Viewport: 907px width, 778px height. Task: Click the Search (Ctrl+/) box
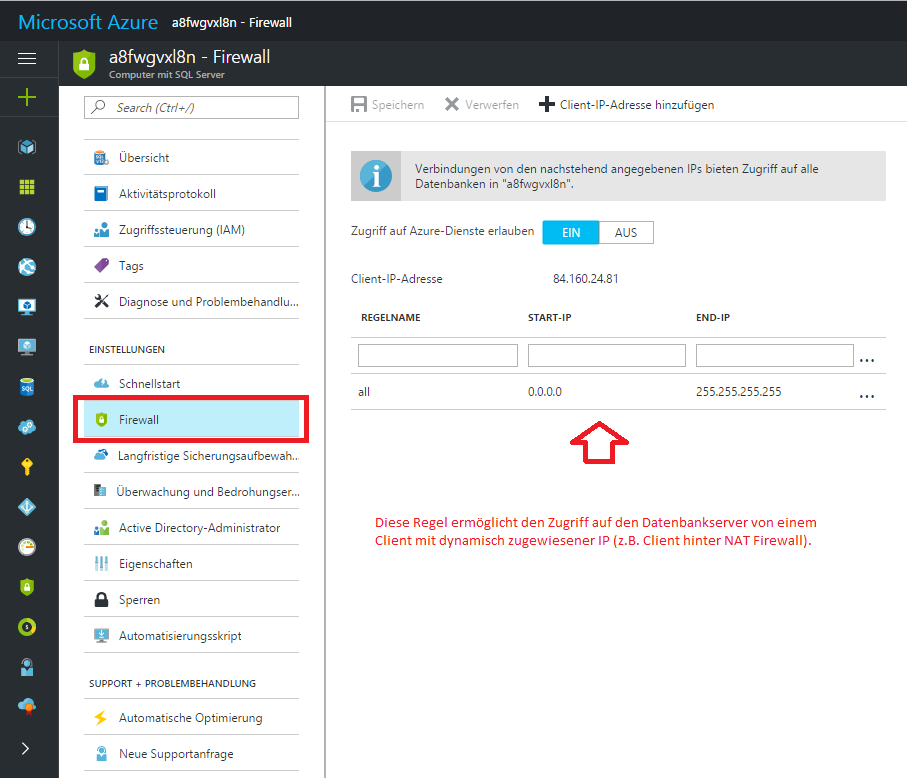point(191,108)
